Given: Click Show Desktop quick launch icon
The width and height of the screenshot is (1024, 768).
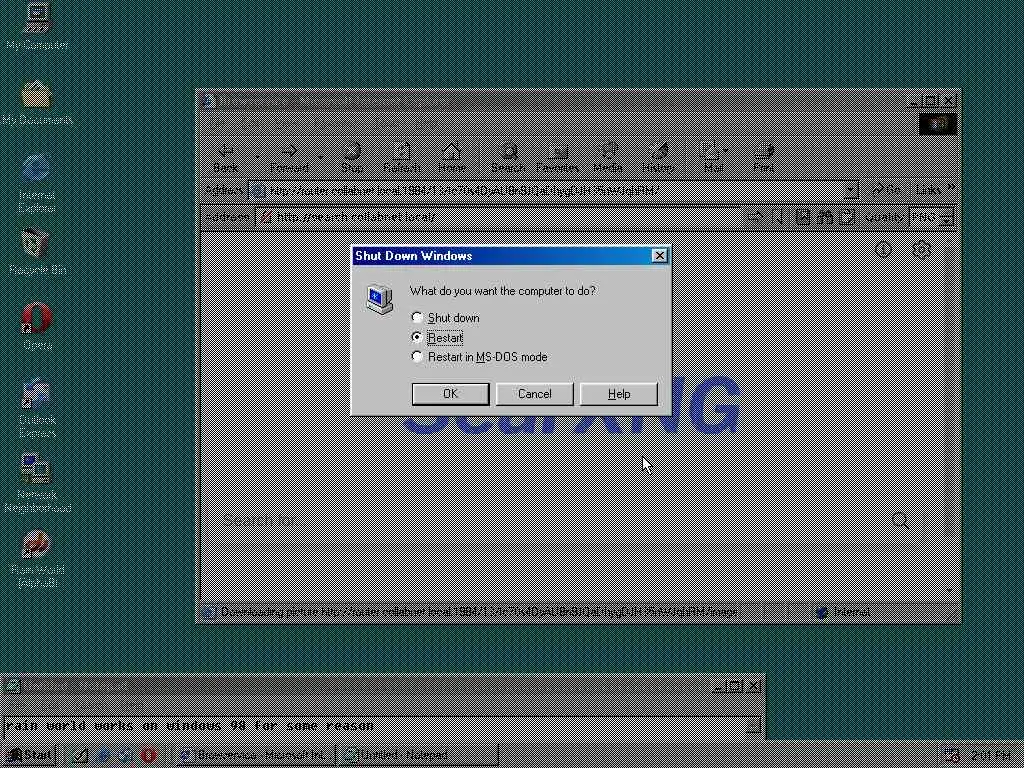Looking at the screenshot, I should 80,755.
